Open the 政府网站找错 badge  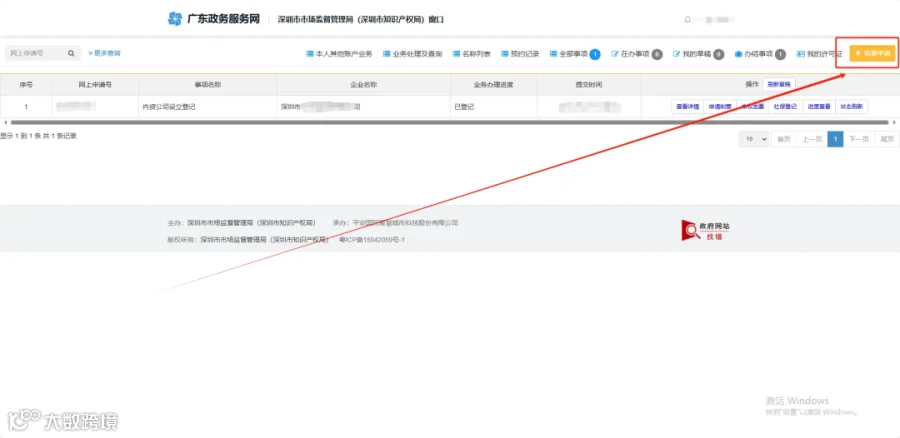pos(705,230)
